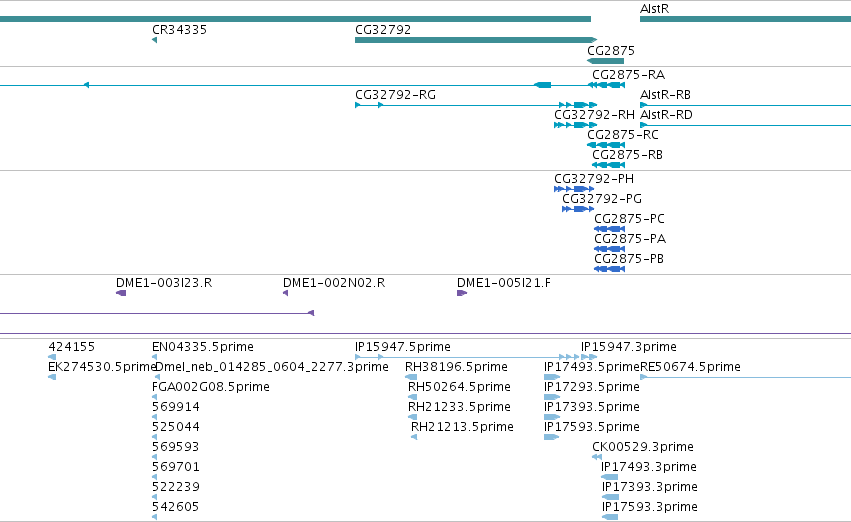The width and height of the screenshot is (851, 522).
Task: Select the IP17393.3prime EST label
Action: 650,488
